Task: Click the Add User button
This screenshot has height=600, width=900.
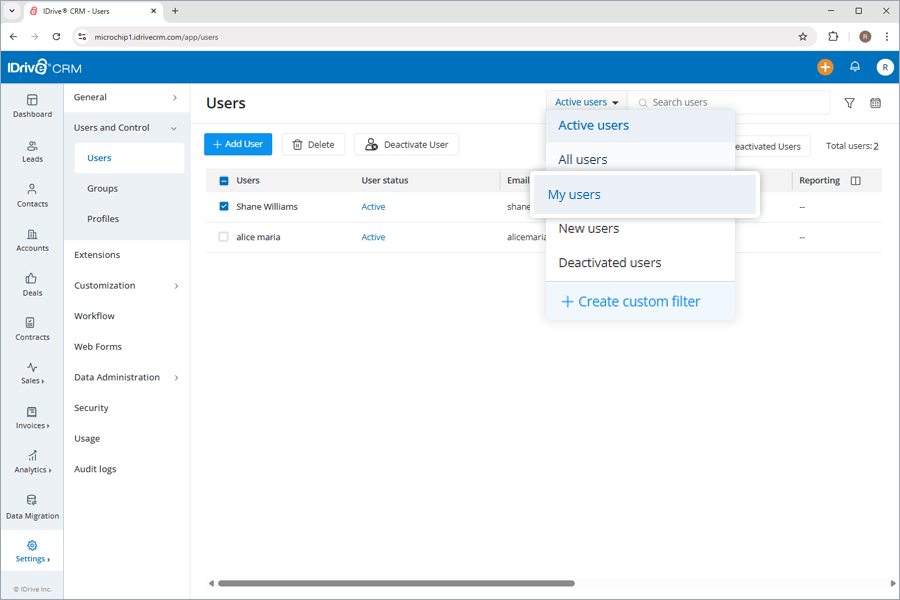Action: [237, 143]
